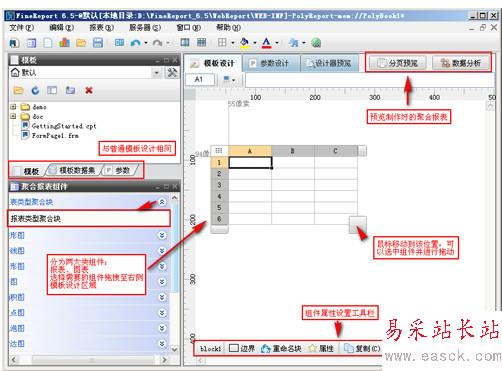Viewport: 502px width, 371px height.
Task: Click the redo arrow icon
Action: click(157, 43)
